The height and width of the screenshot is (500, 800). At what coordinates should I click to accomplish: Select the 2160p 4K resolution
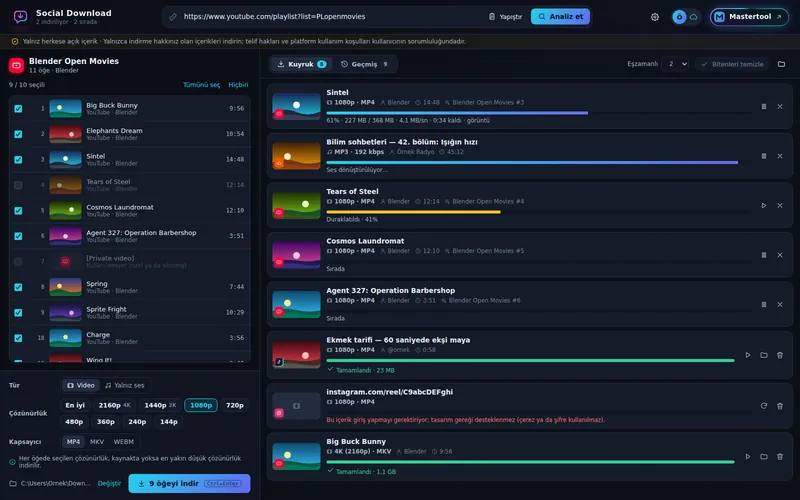[114, 405]
